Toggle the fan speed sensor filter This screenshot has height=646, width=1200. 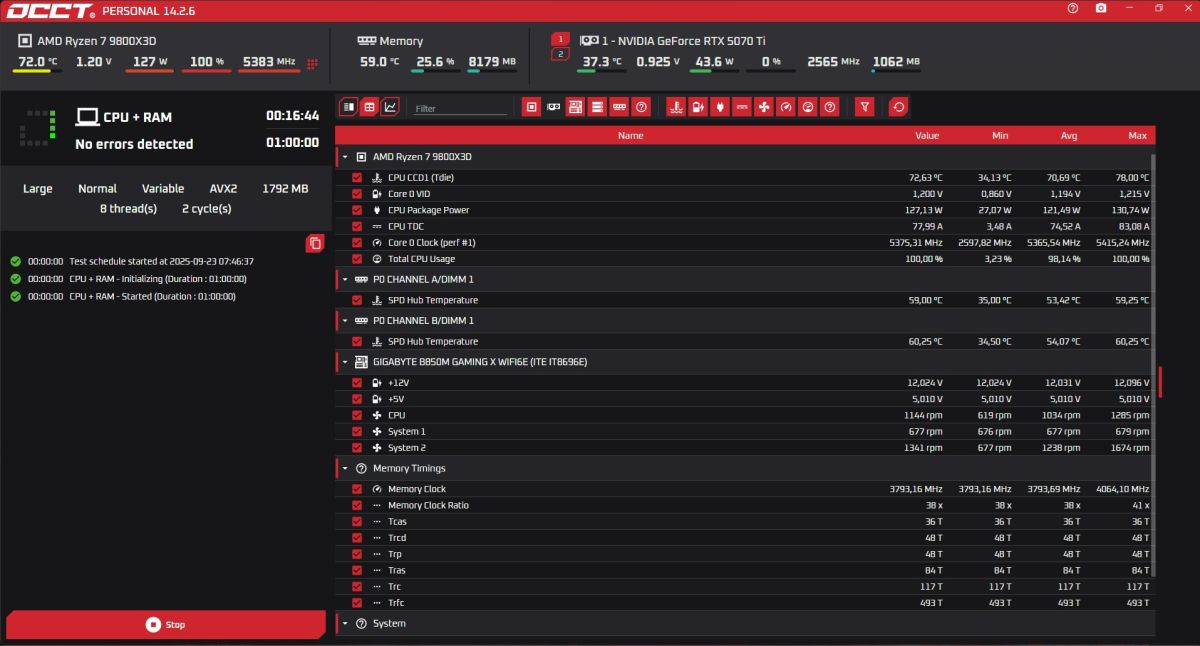coord(764,107)
